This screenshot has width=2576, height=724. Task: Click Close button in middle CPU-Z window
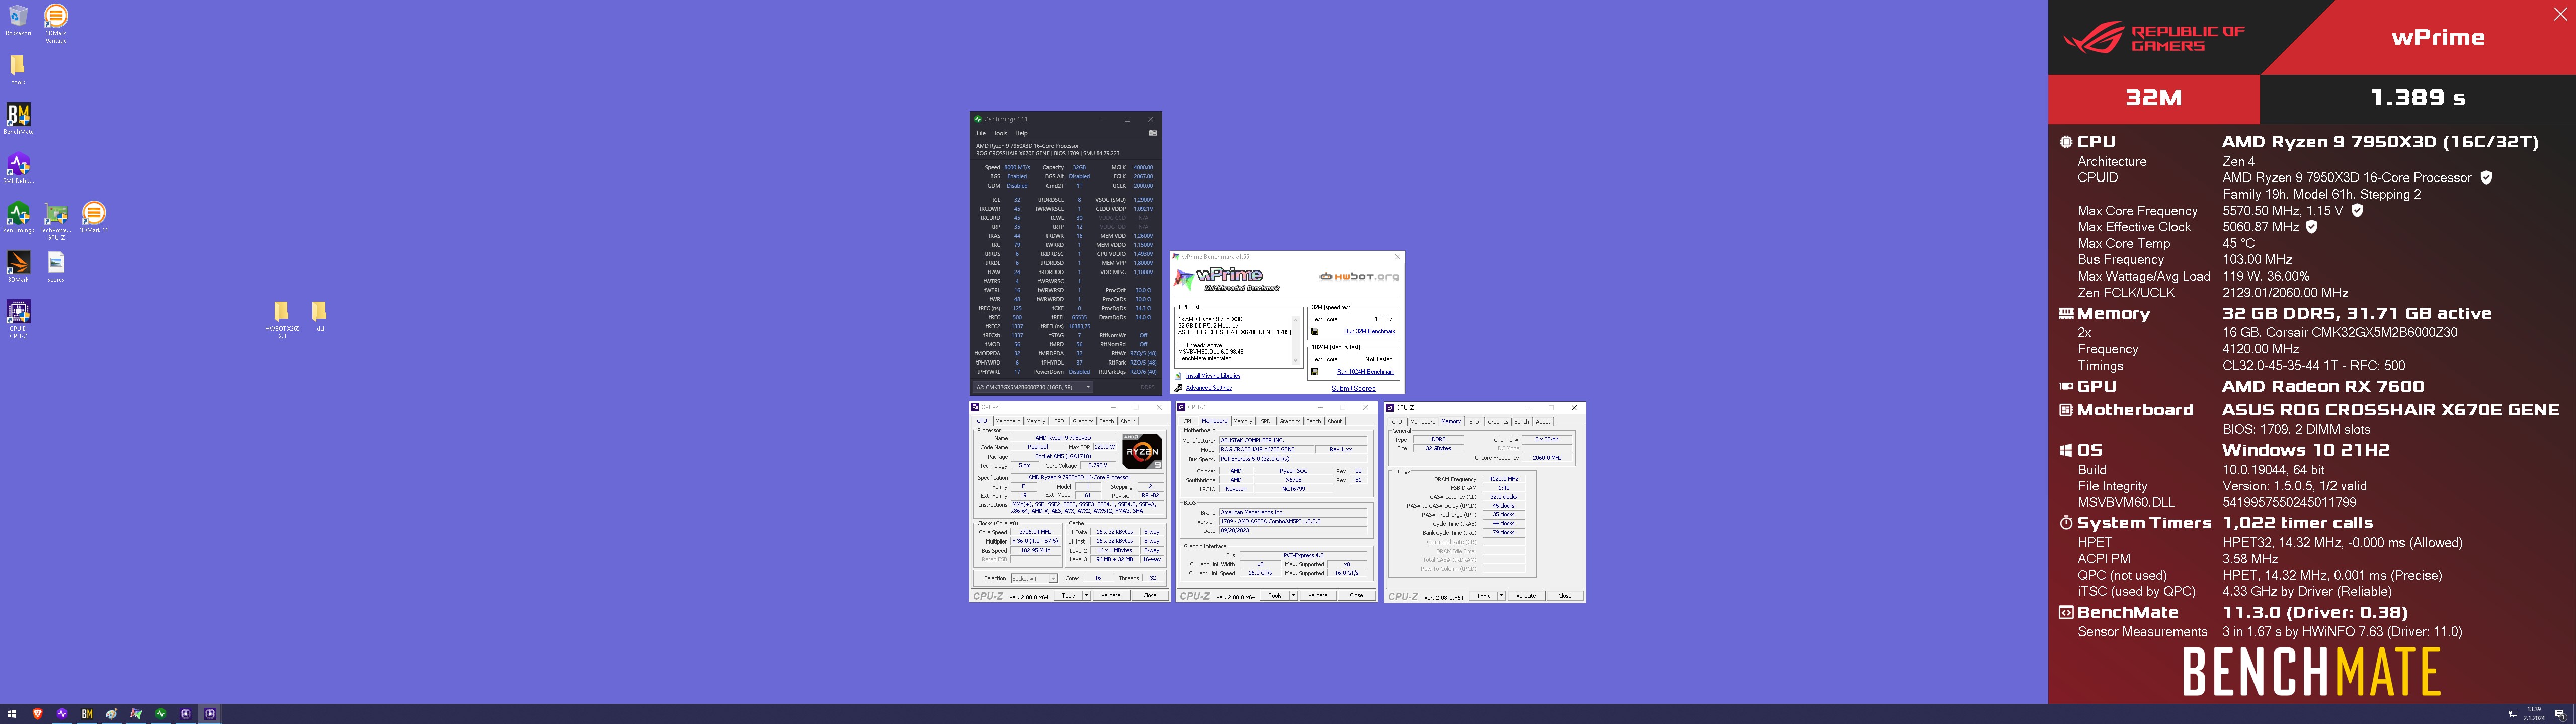(x=1356, y=595)
